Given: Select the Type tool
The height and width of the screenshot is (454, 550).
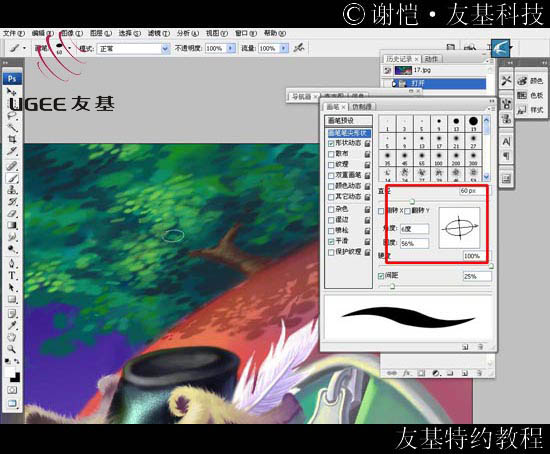Looking at the screenshot, I should click(x=12, y=275).
